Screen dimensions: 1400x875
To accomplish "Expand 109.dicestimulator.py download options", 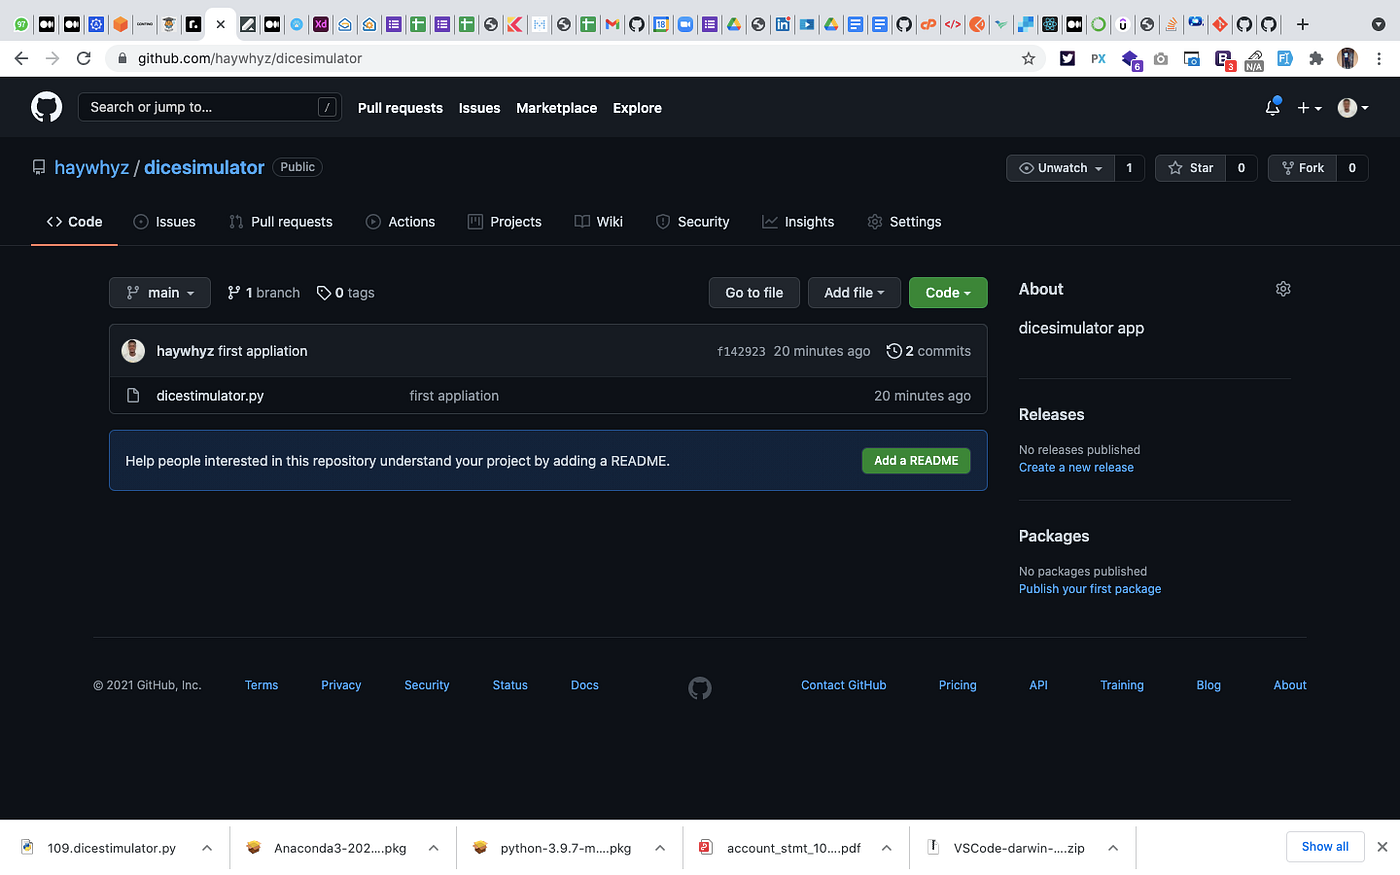I will tap(207, 848).
